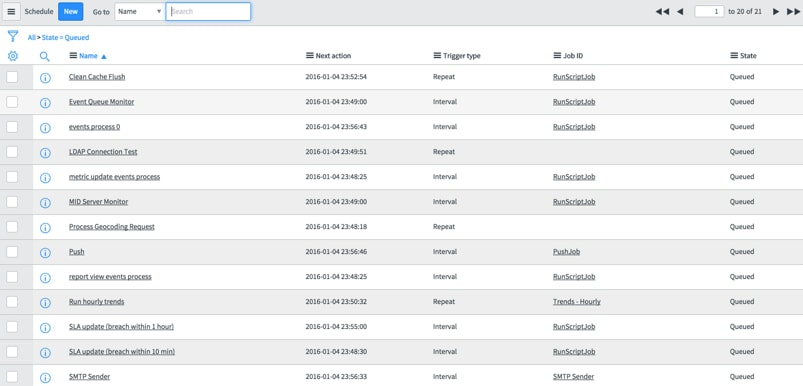Open Next action column menu icon
The image size is (803, 386).
[309, 55]
